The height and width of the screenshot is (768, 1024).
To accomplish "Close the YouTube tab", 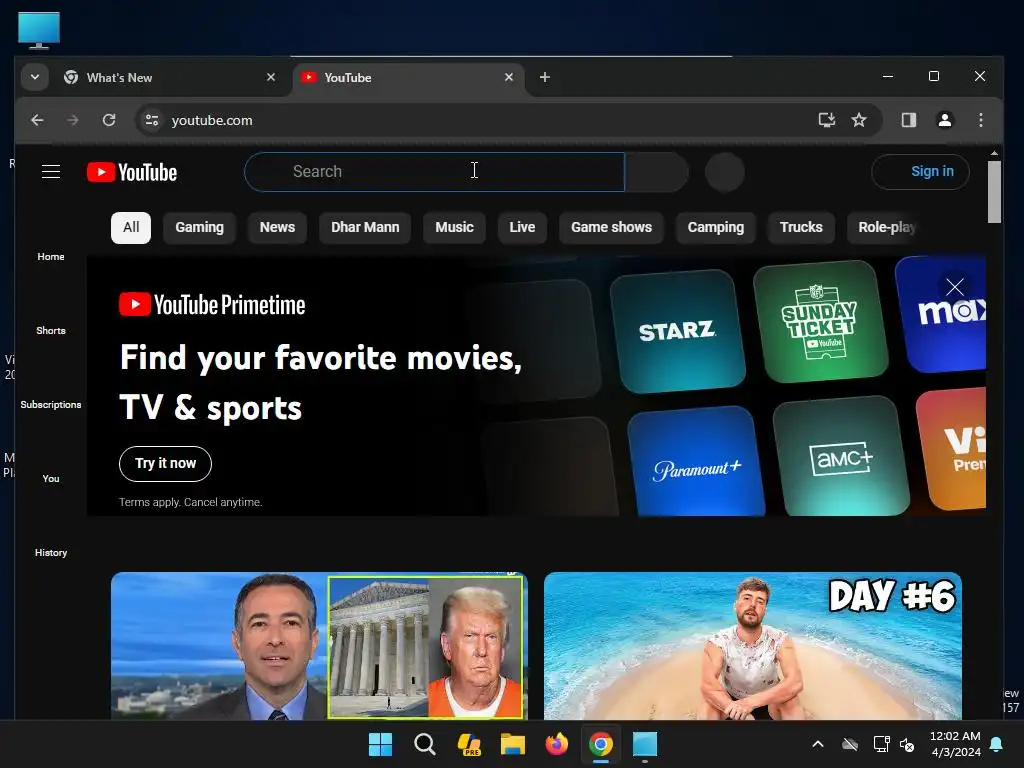I will pyautogui.click(x=509, y=77).
